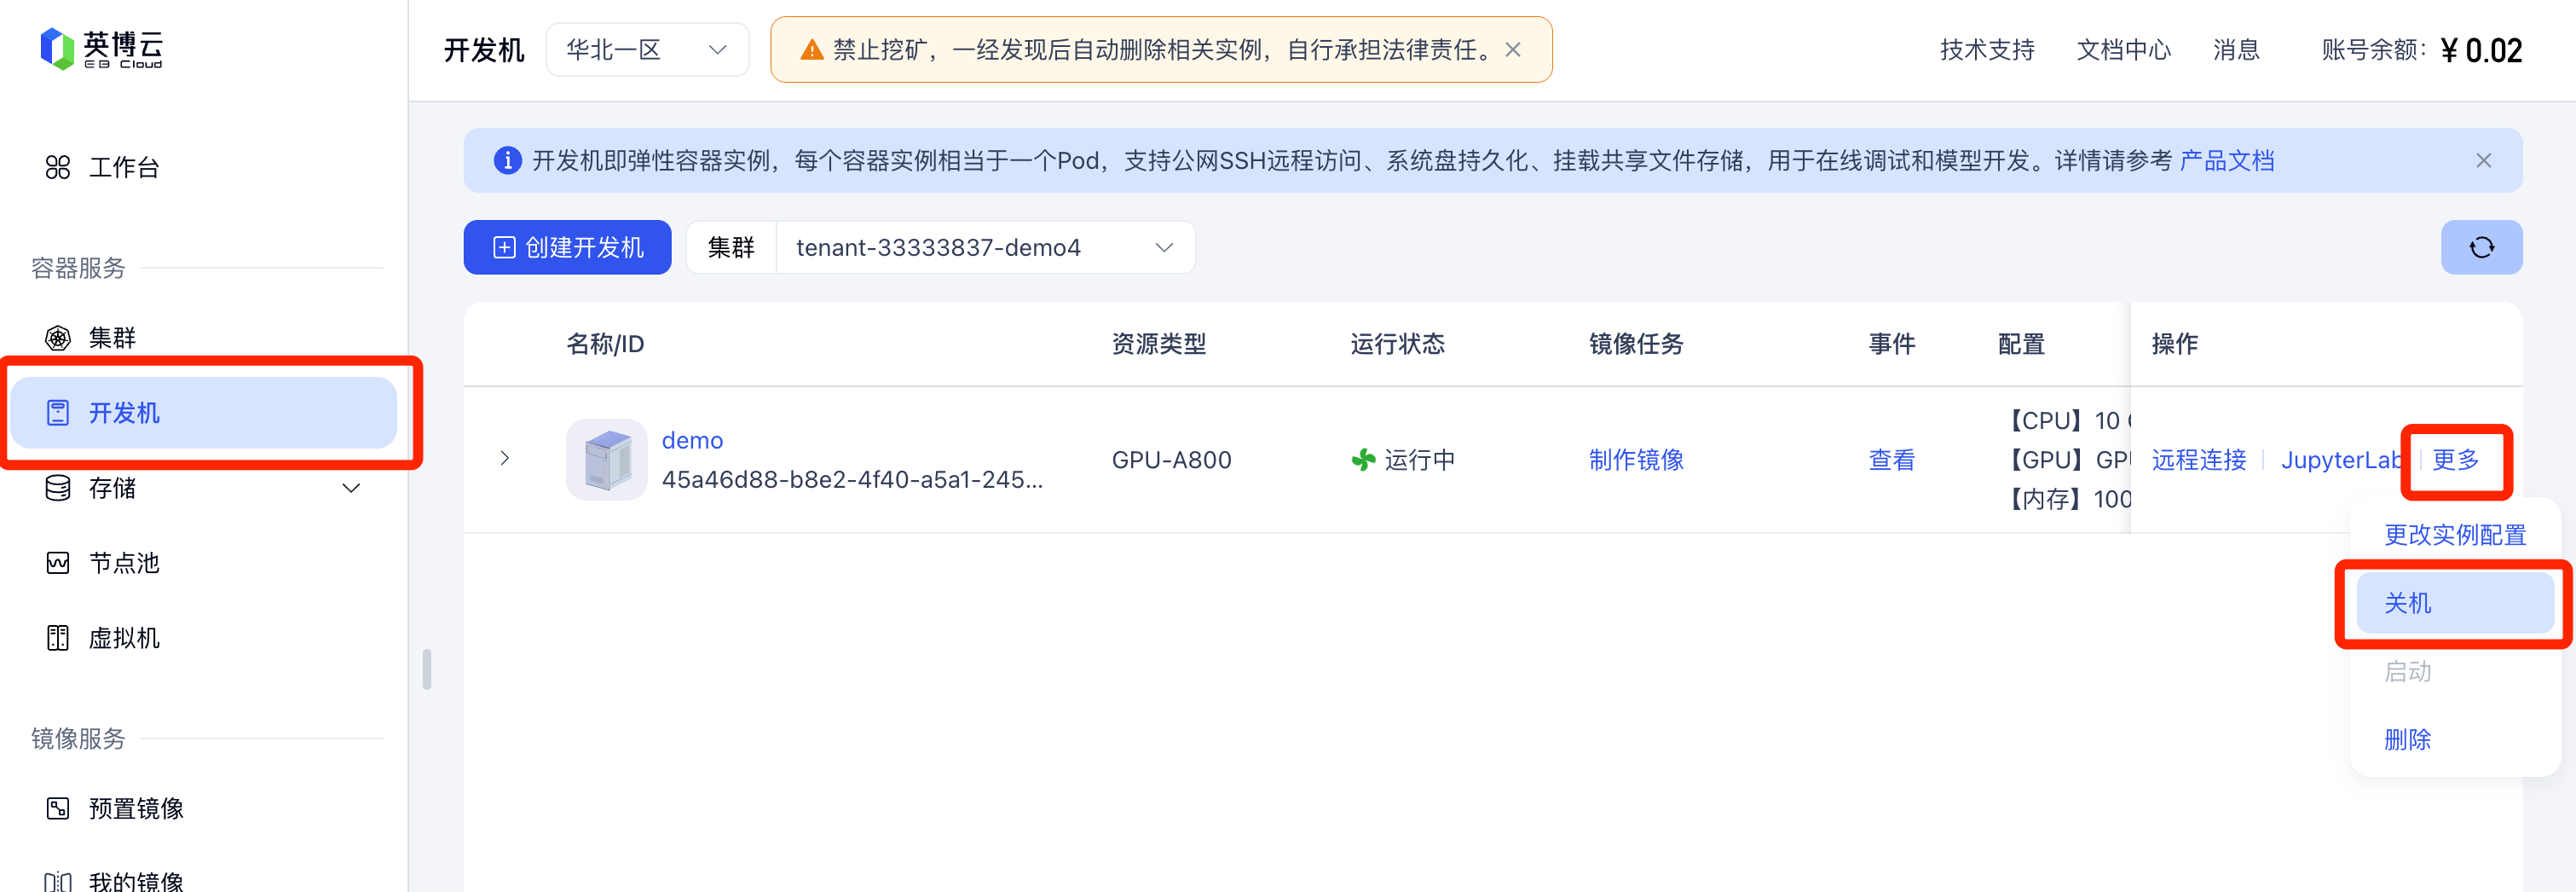Select 更改实例配置 menu option
Image resolution: width=2576 pixels, height=892 pixels.
pyautogui.click(x=2454, y=535)
